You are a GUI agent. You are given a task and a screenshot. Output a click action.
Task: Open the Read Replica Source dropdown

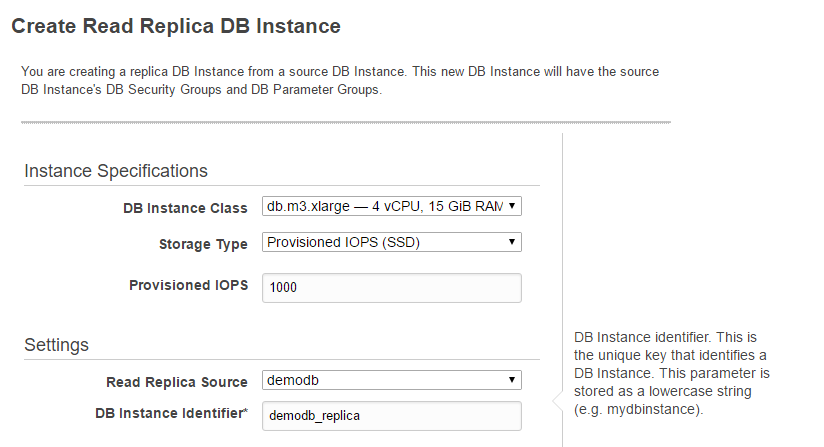click(392, 380)
